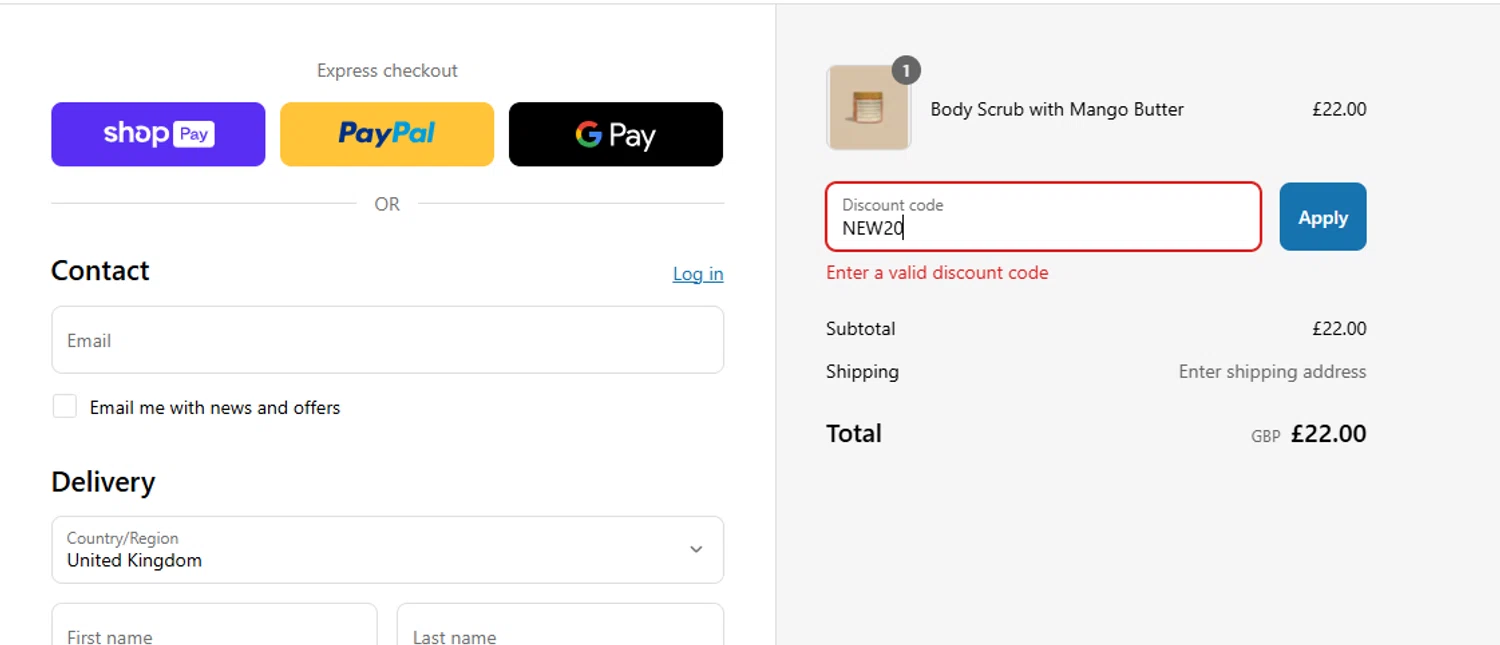Click the Total amount £22.00
This screenshot has height=645, width=1500.
1328,434
